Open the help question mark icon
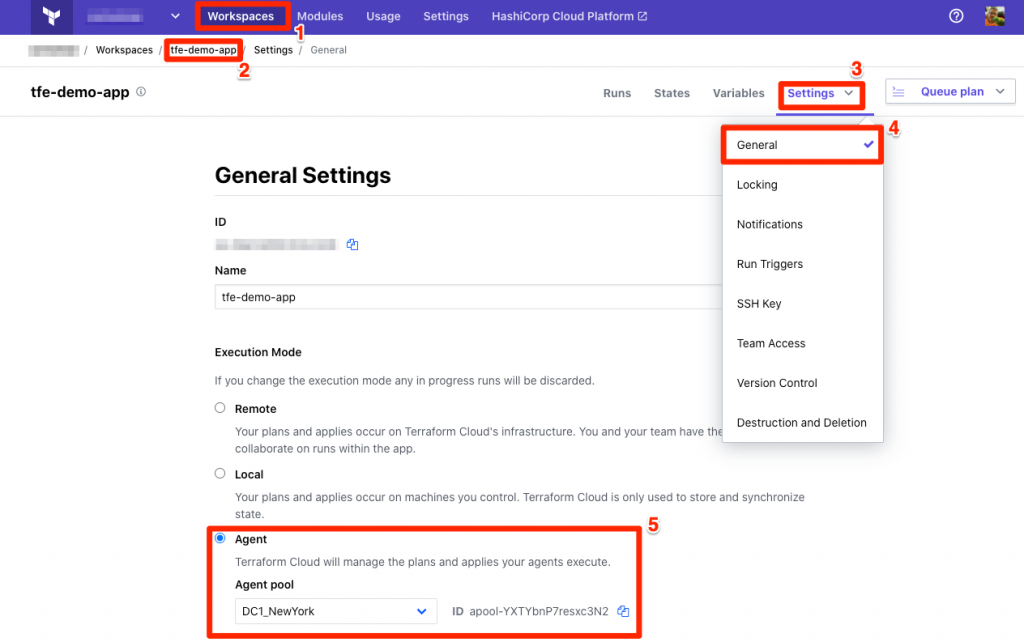 (956, 16)
